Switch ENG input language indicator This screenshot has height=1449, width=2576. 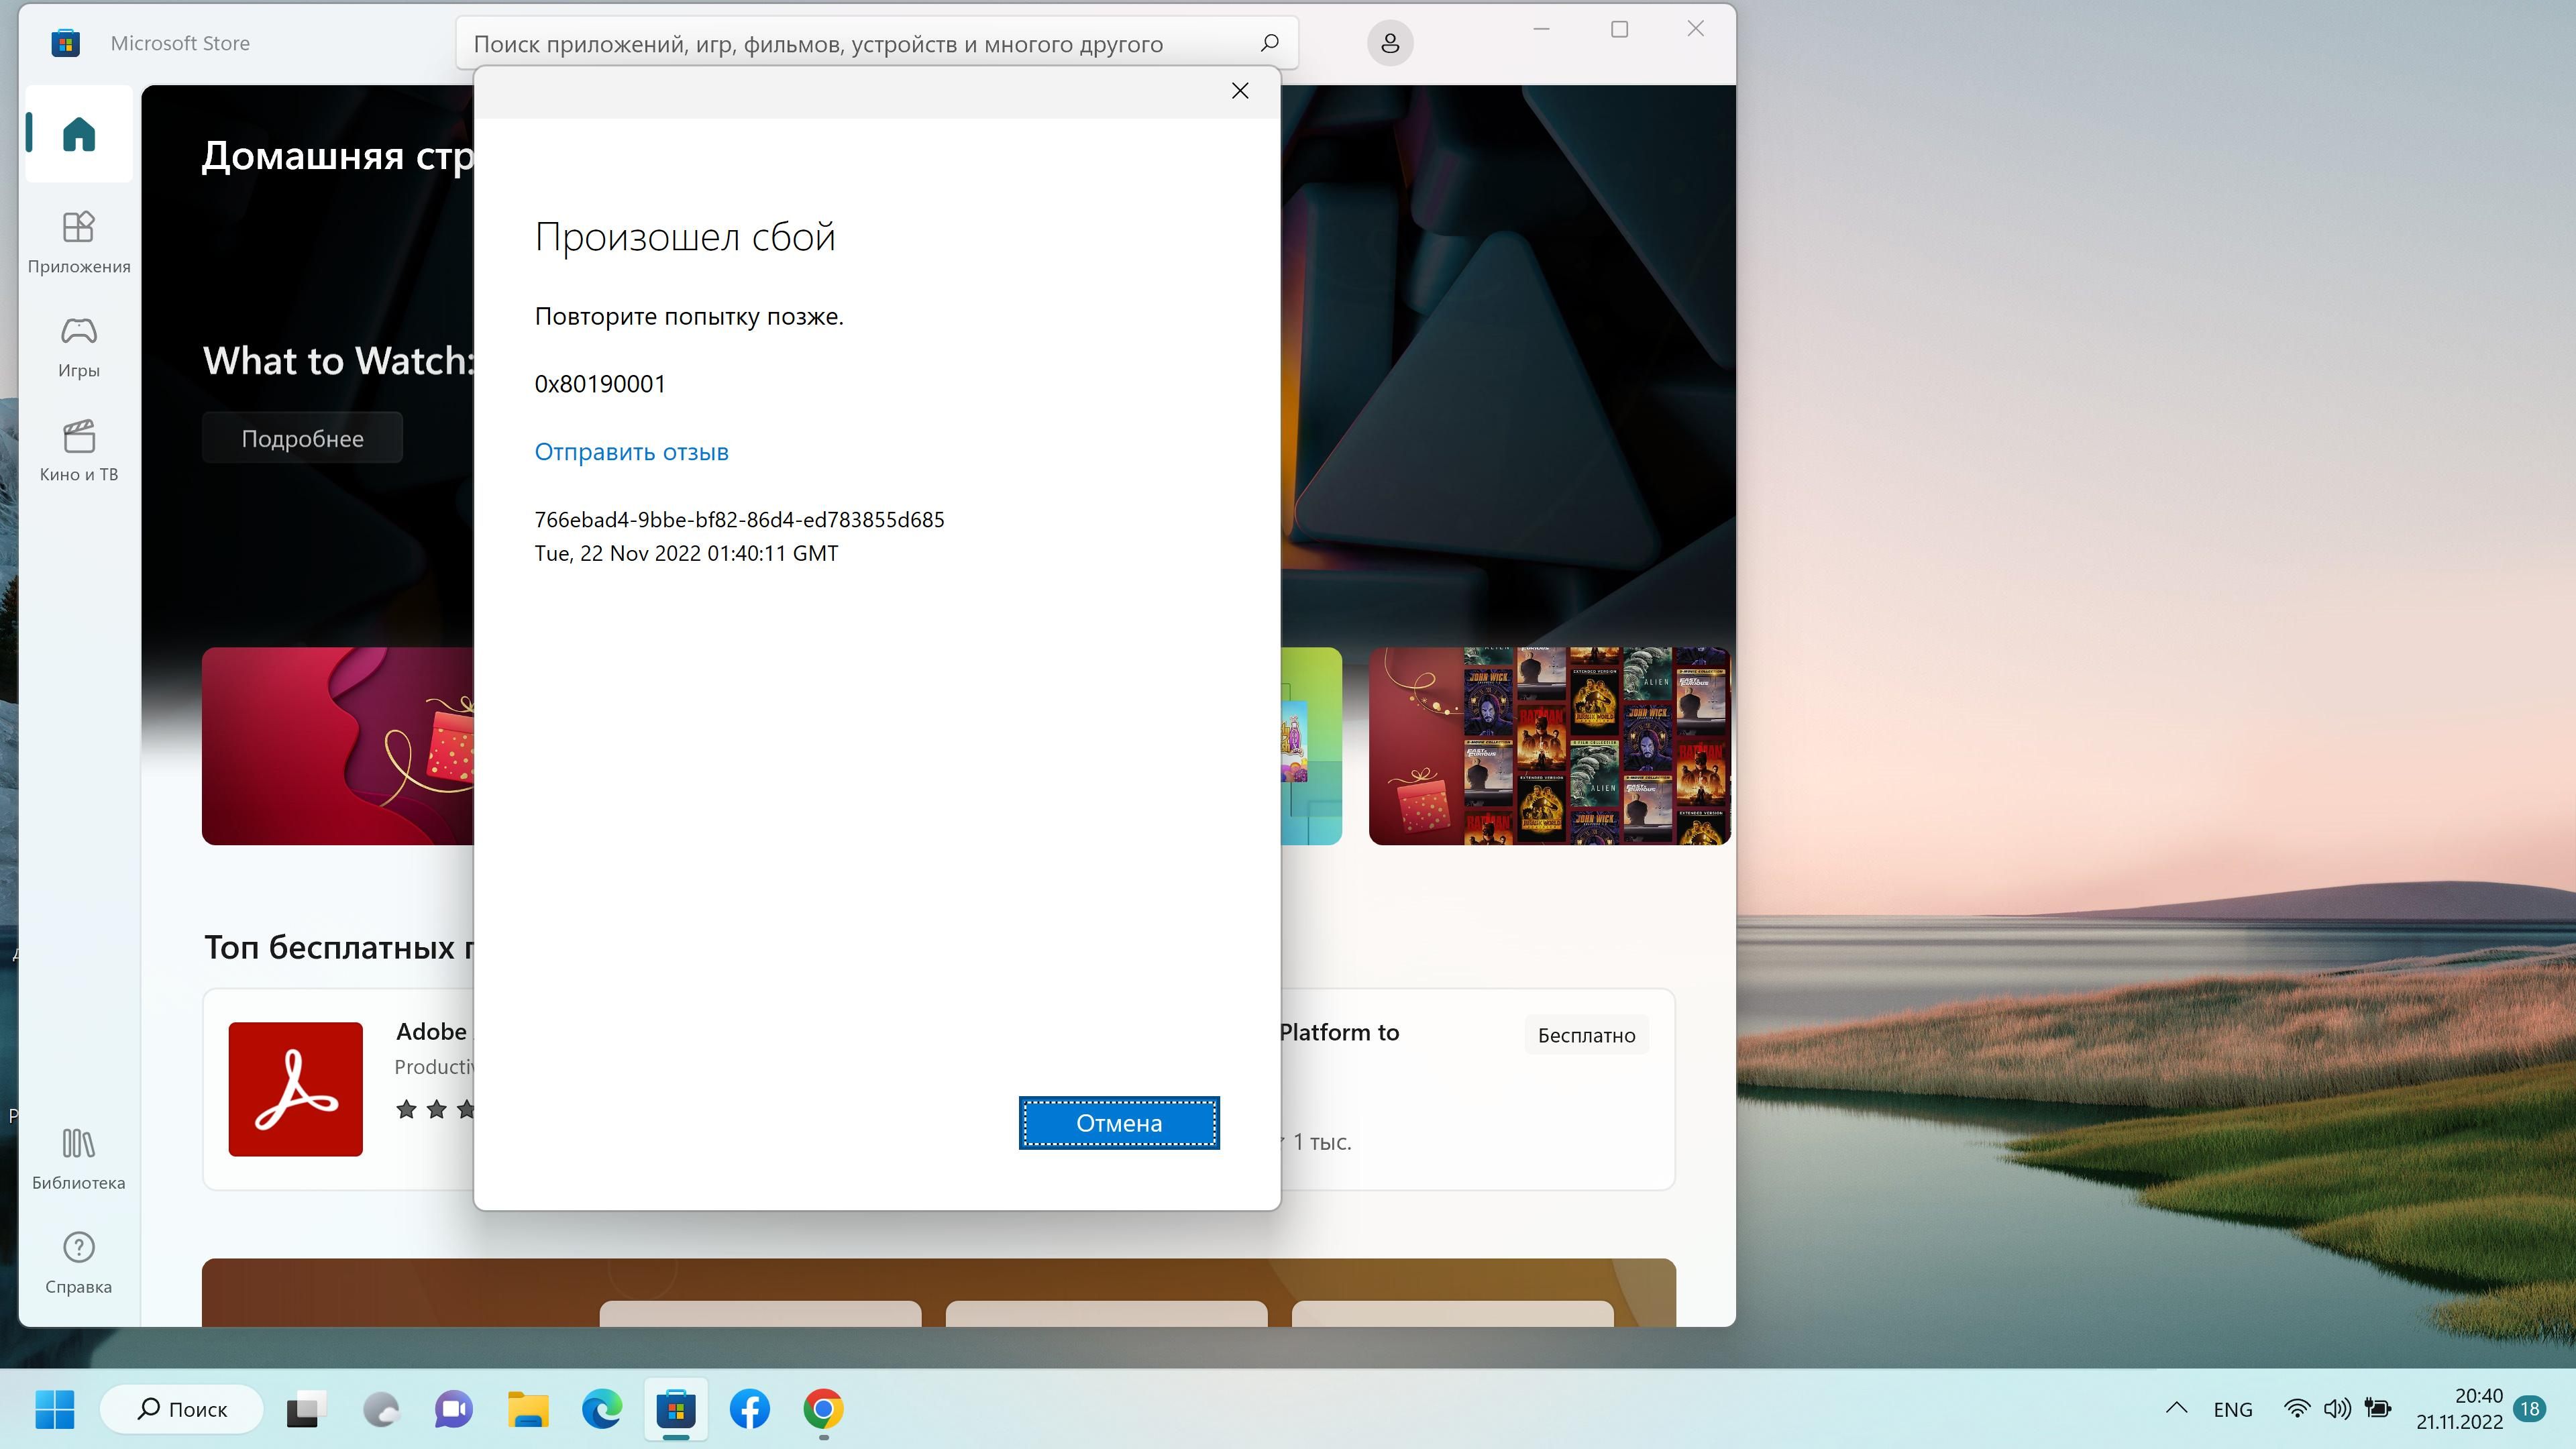click(x=2232, y=1409)
